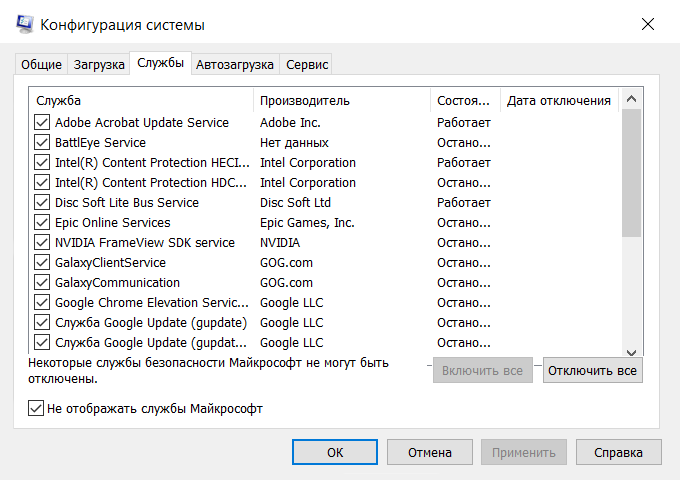Toggle Не отображать службы Майкрософт checkbox

coord(36,408)
